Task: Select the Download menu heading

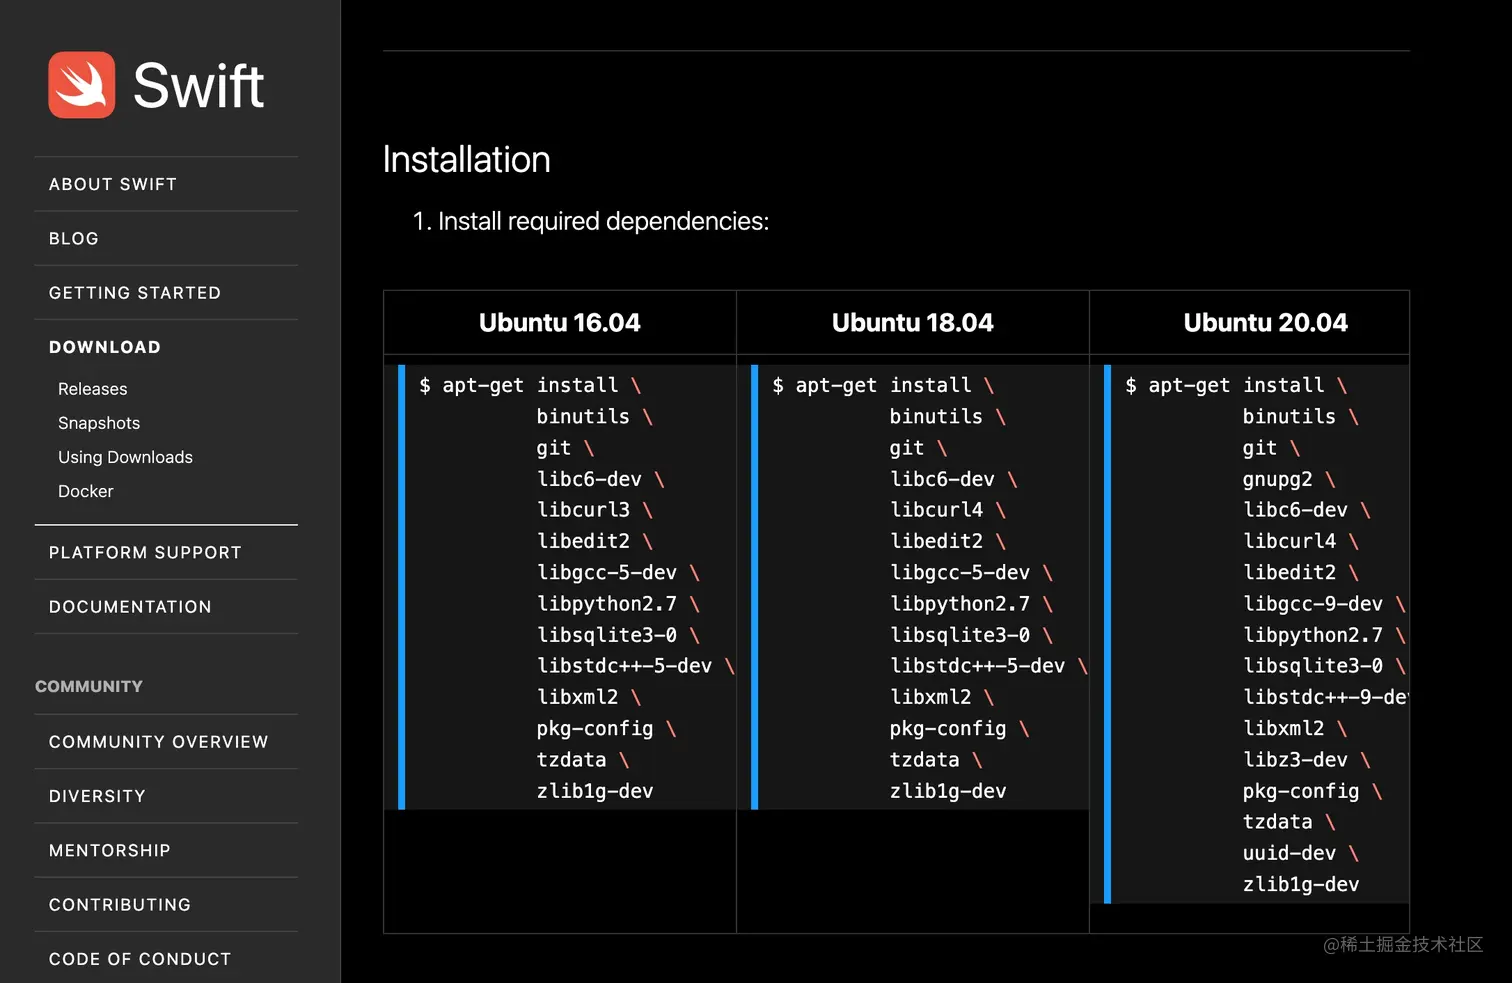Action: point(105,347)
